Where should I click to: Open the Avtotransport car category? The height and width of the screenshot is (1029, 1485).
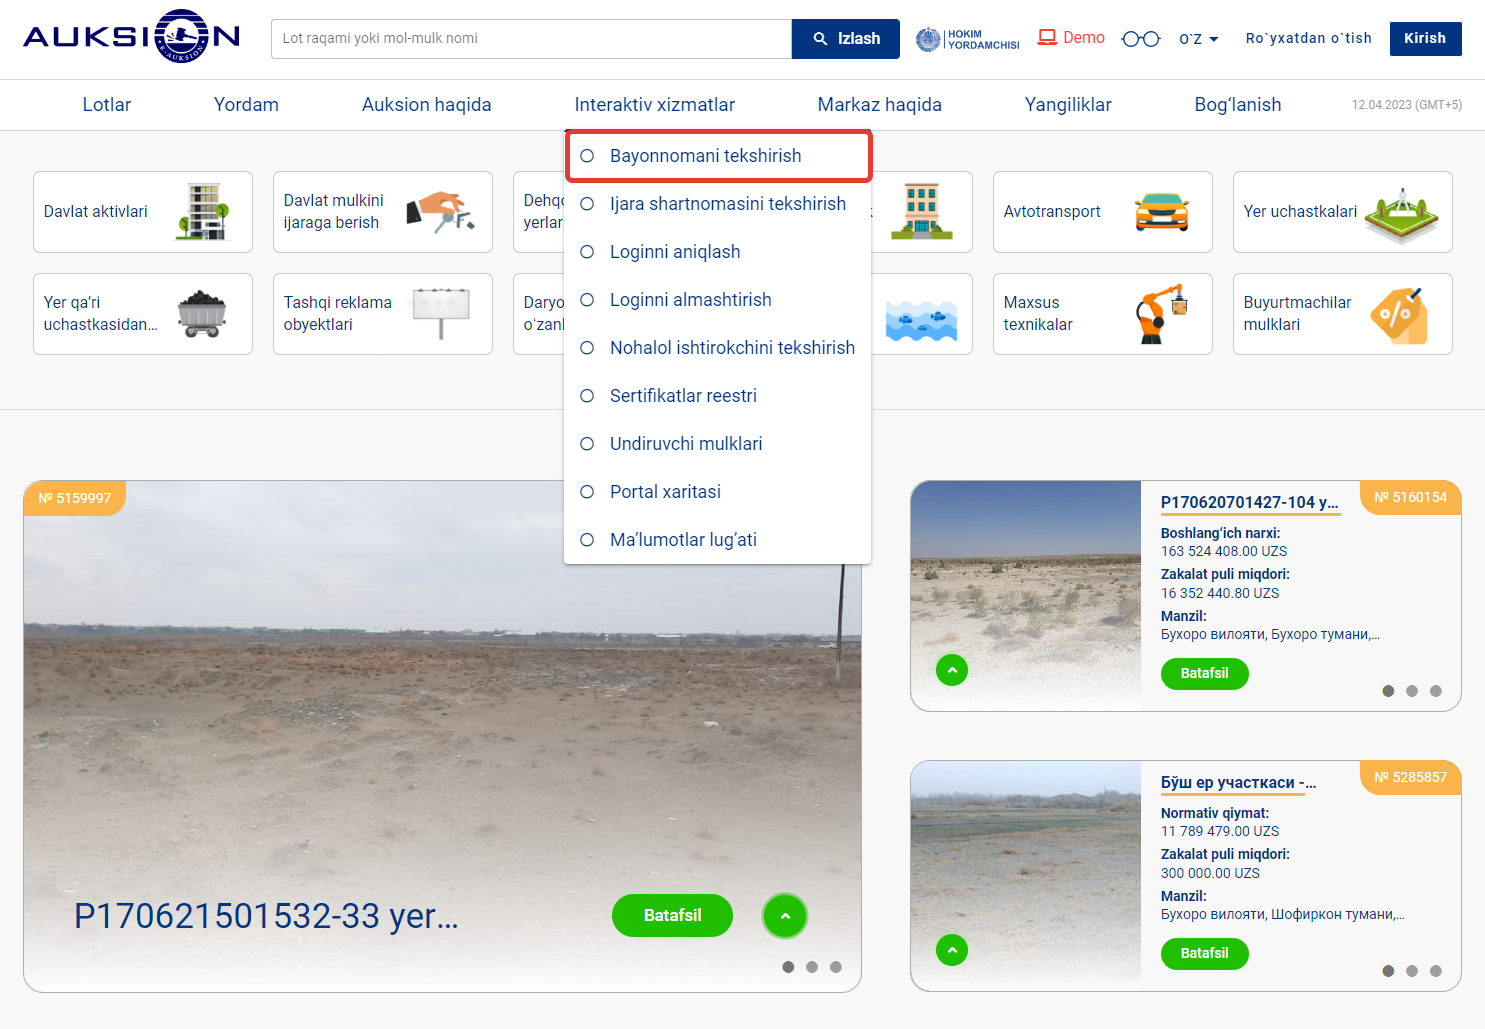pyautogui.click(x=1102, y=212)
